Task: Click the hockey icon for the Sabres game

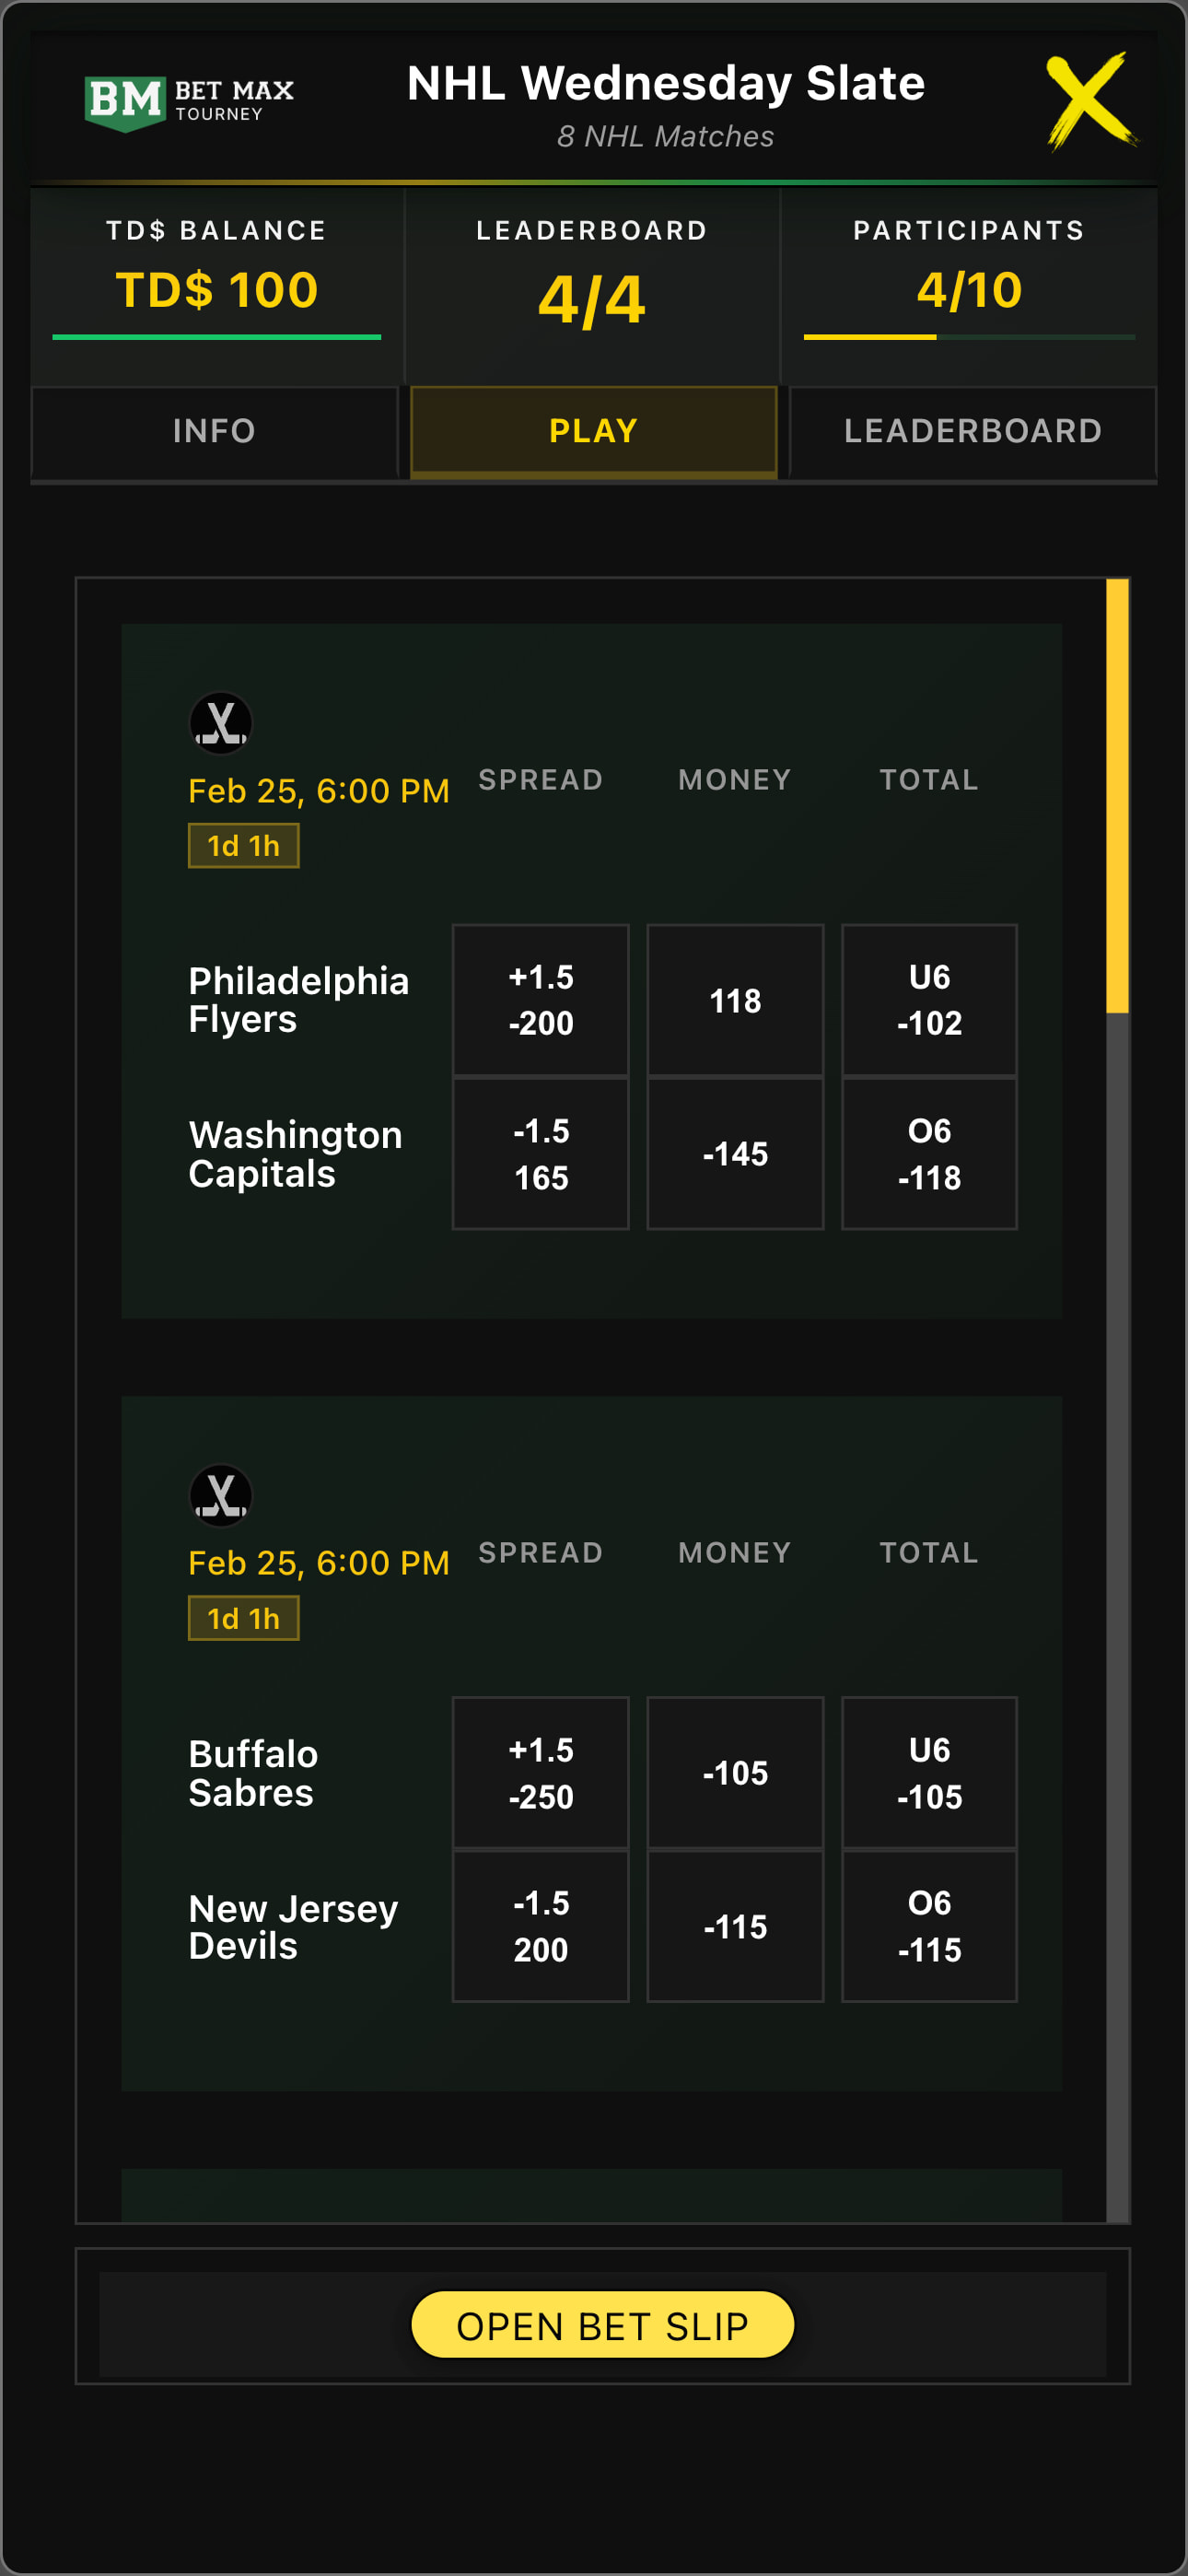Action: (x=222, y=1497)
